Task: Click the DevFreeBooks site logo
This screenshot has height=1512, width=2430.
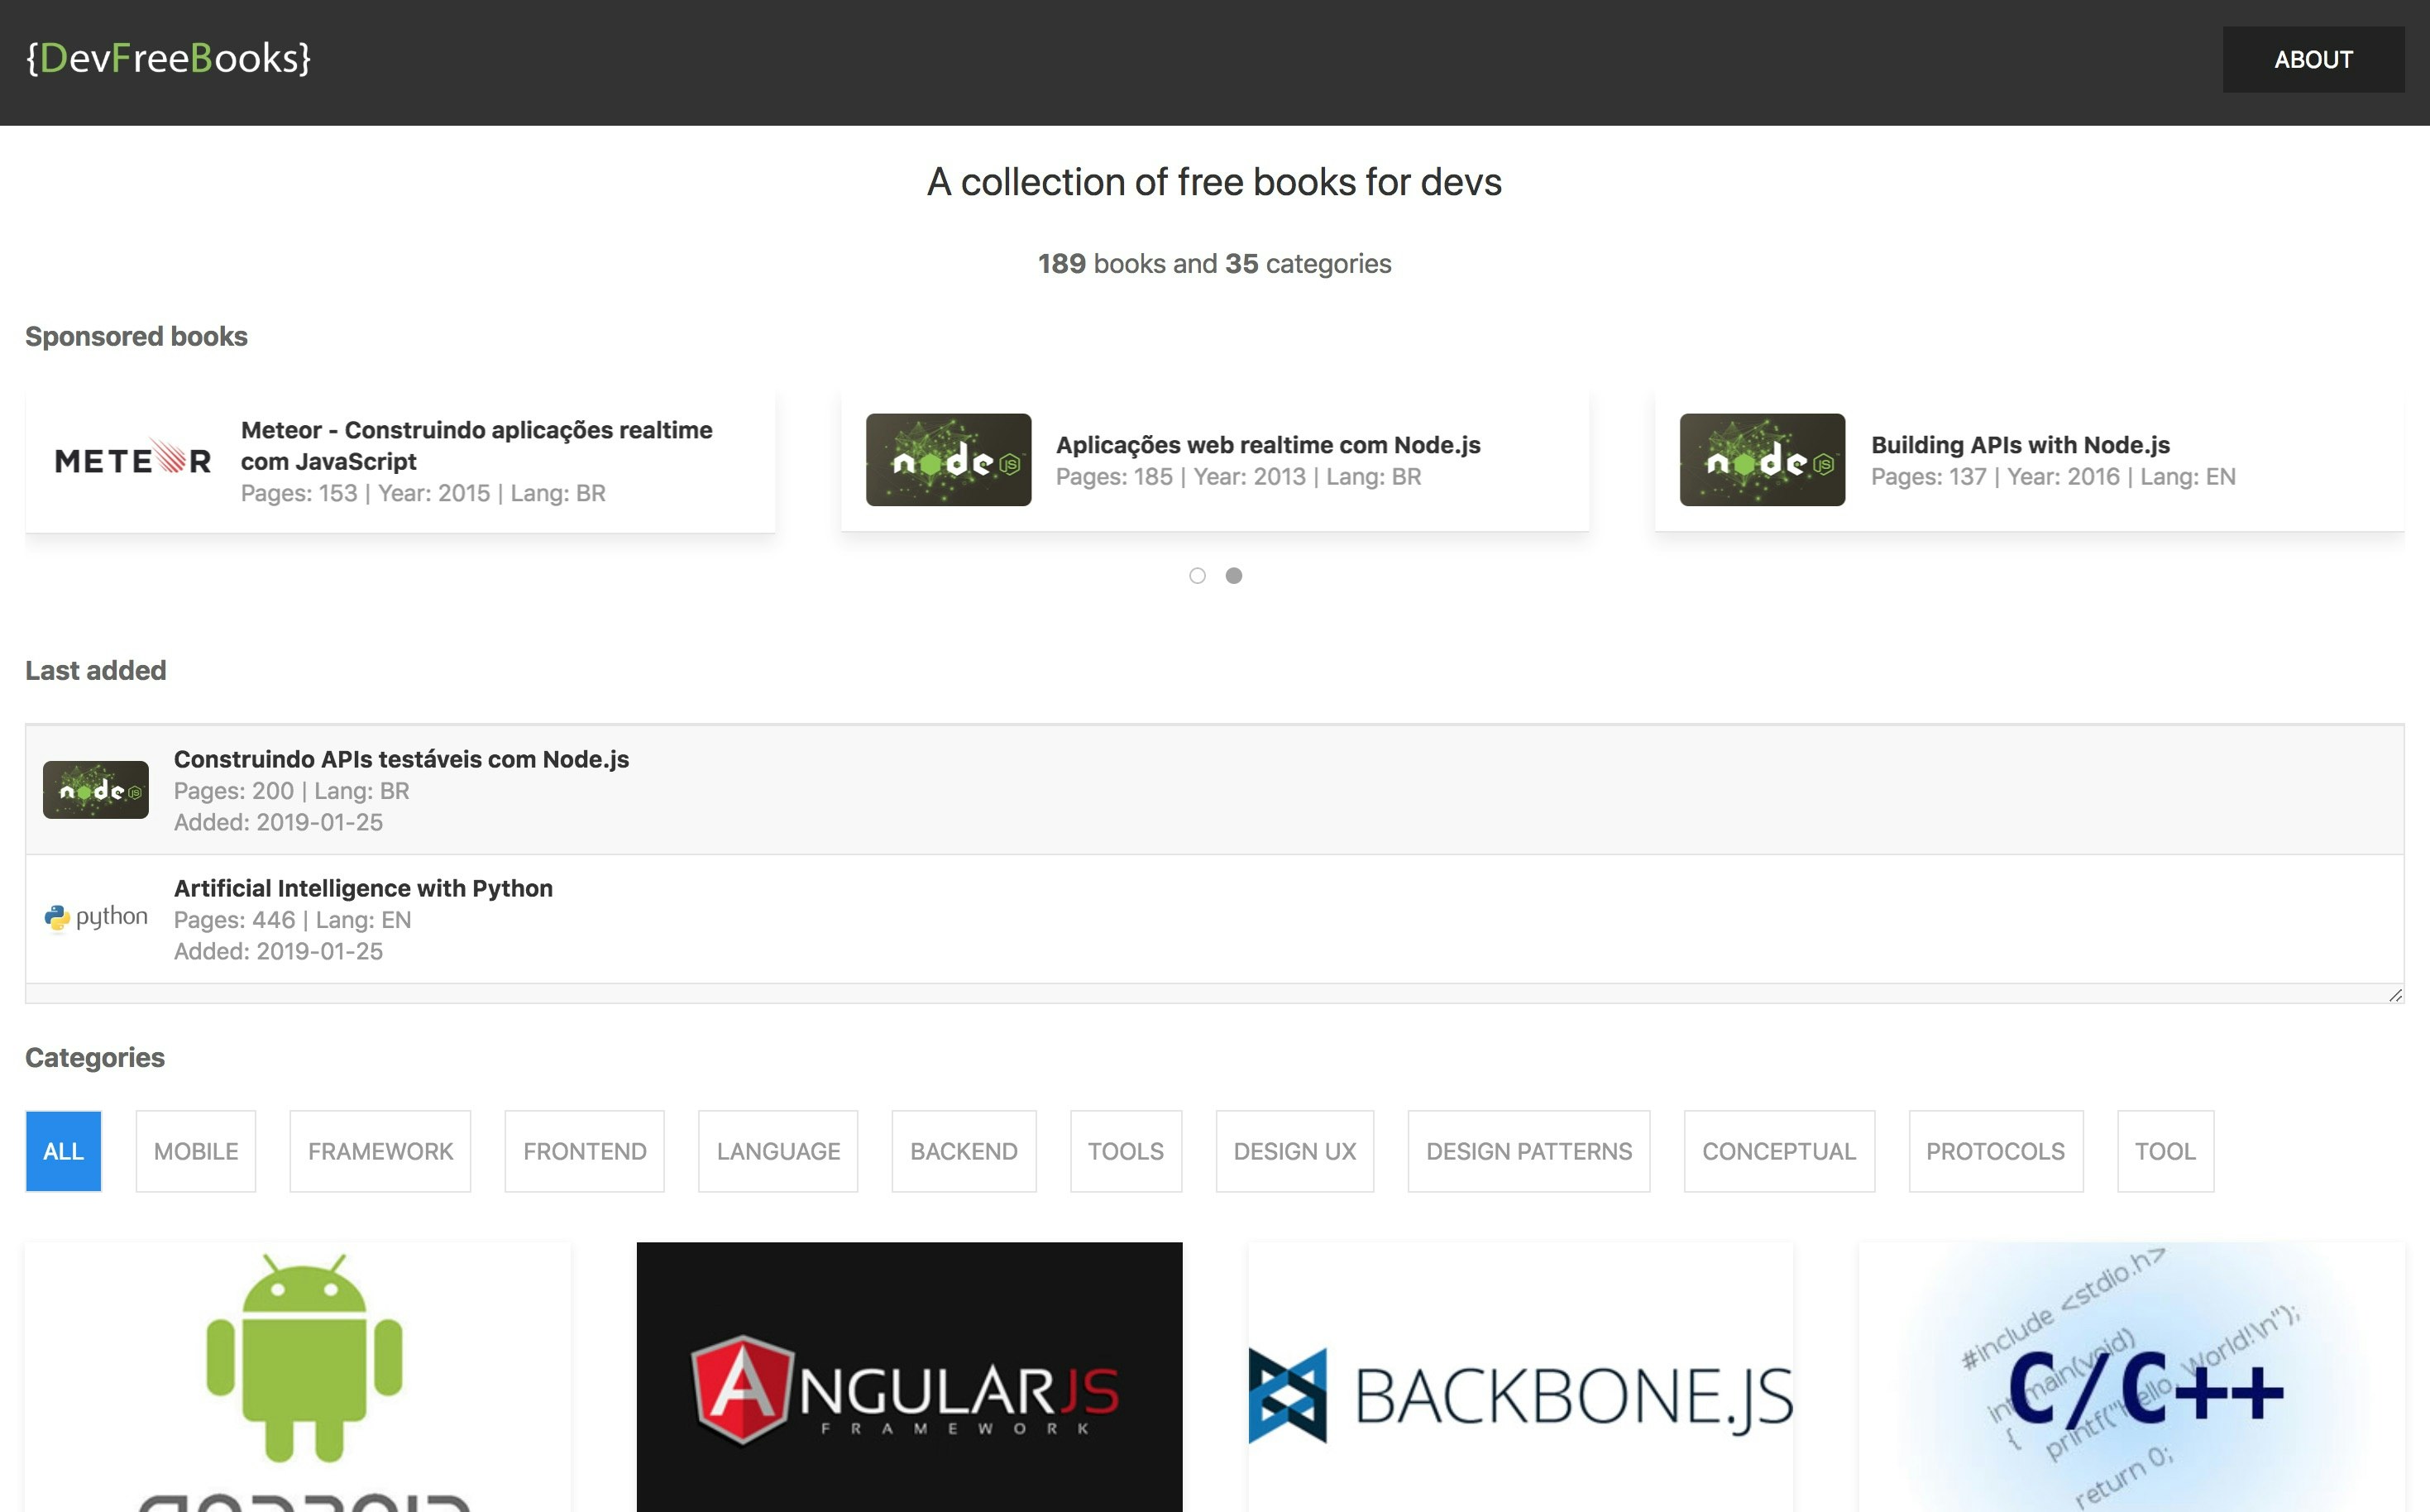Action: point(168,58)
